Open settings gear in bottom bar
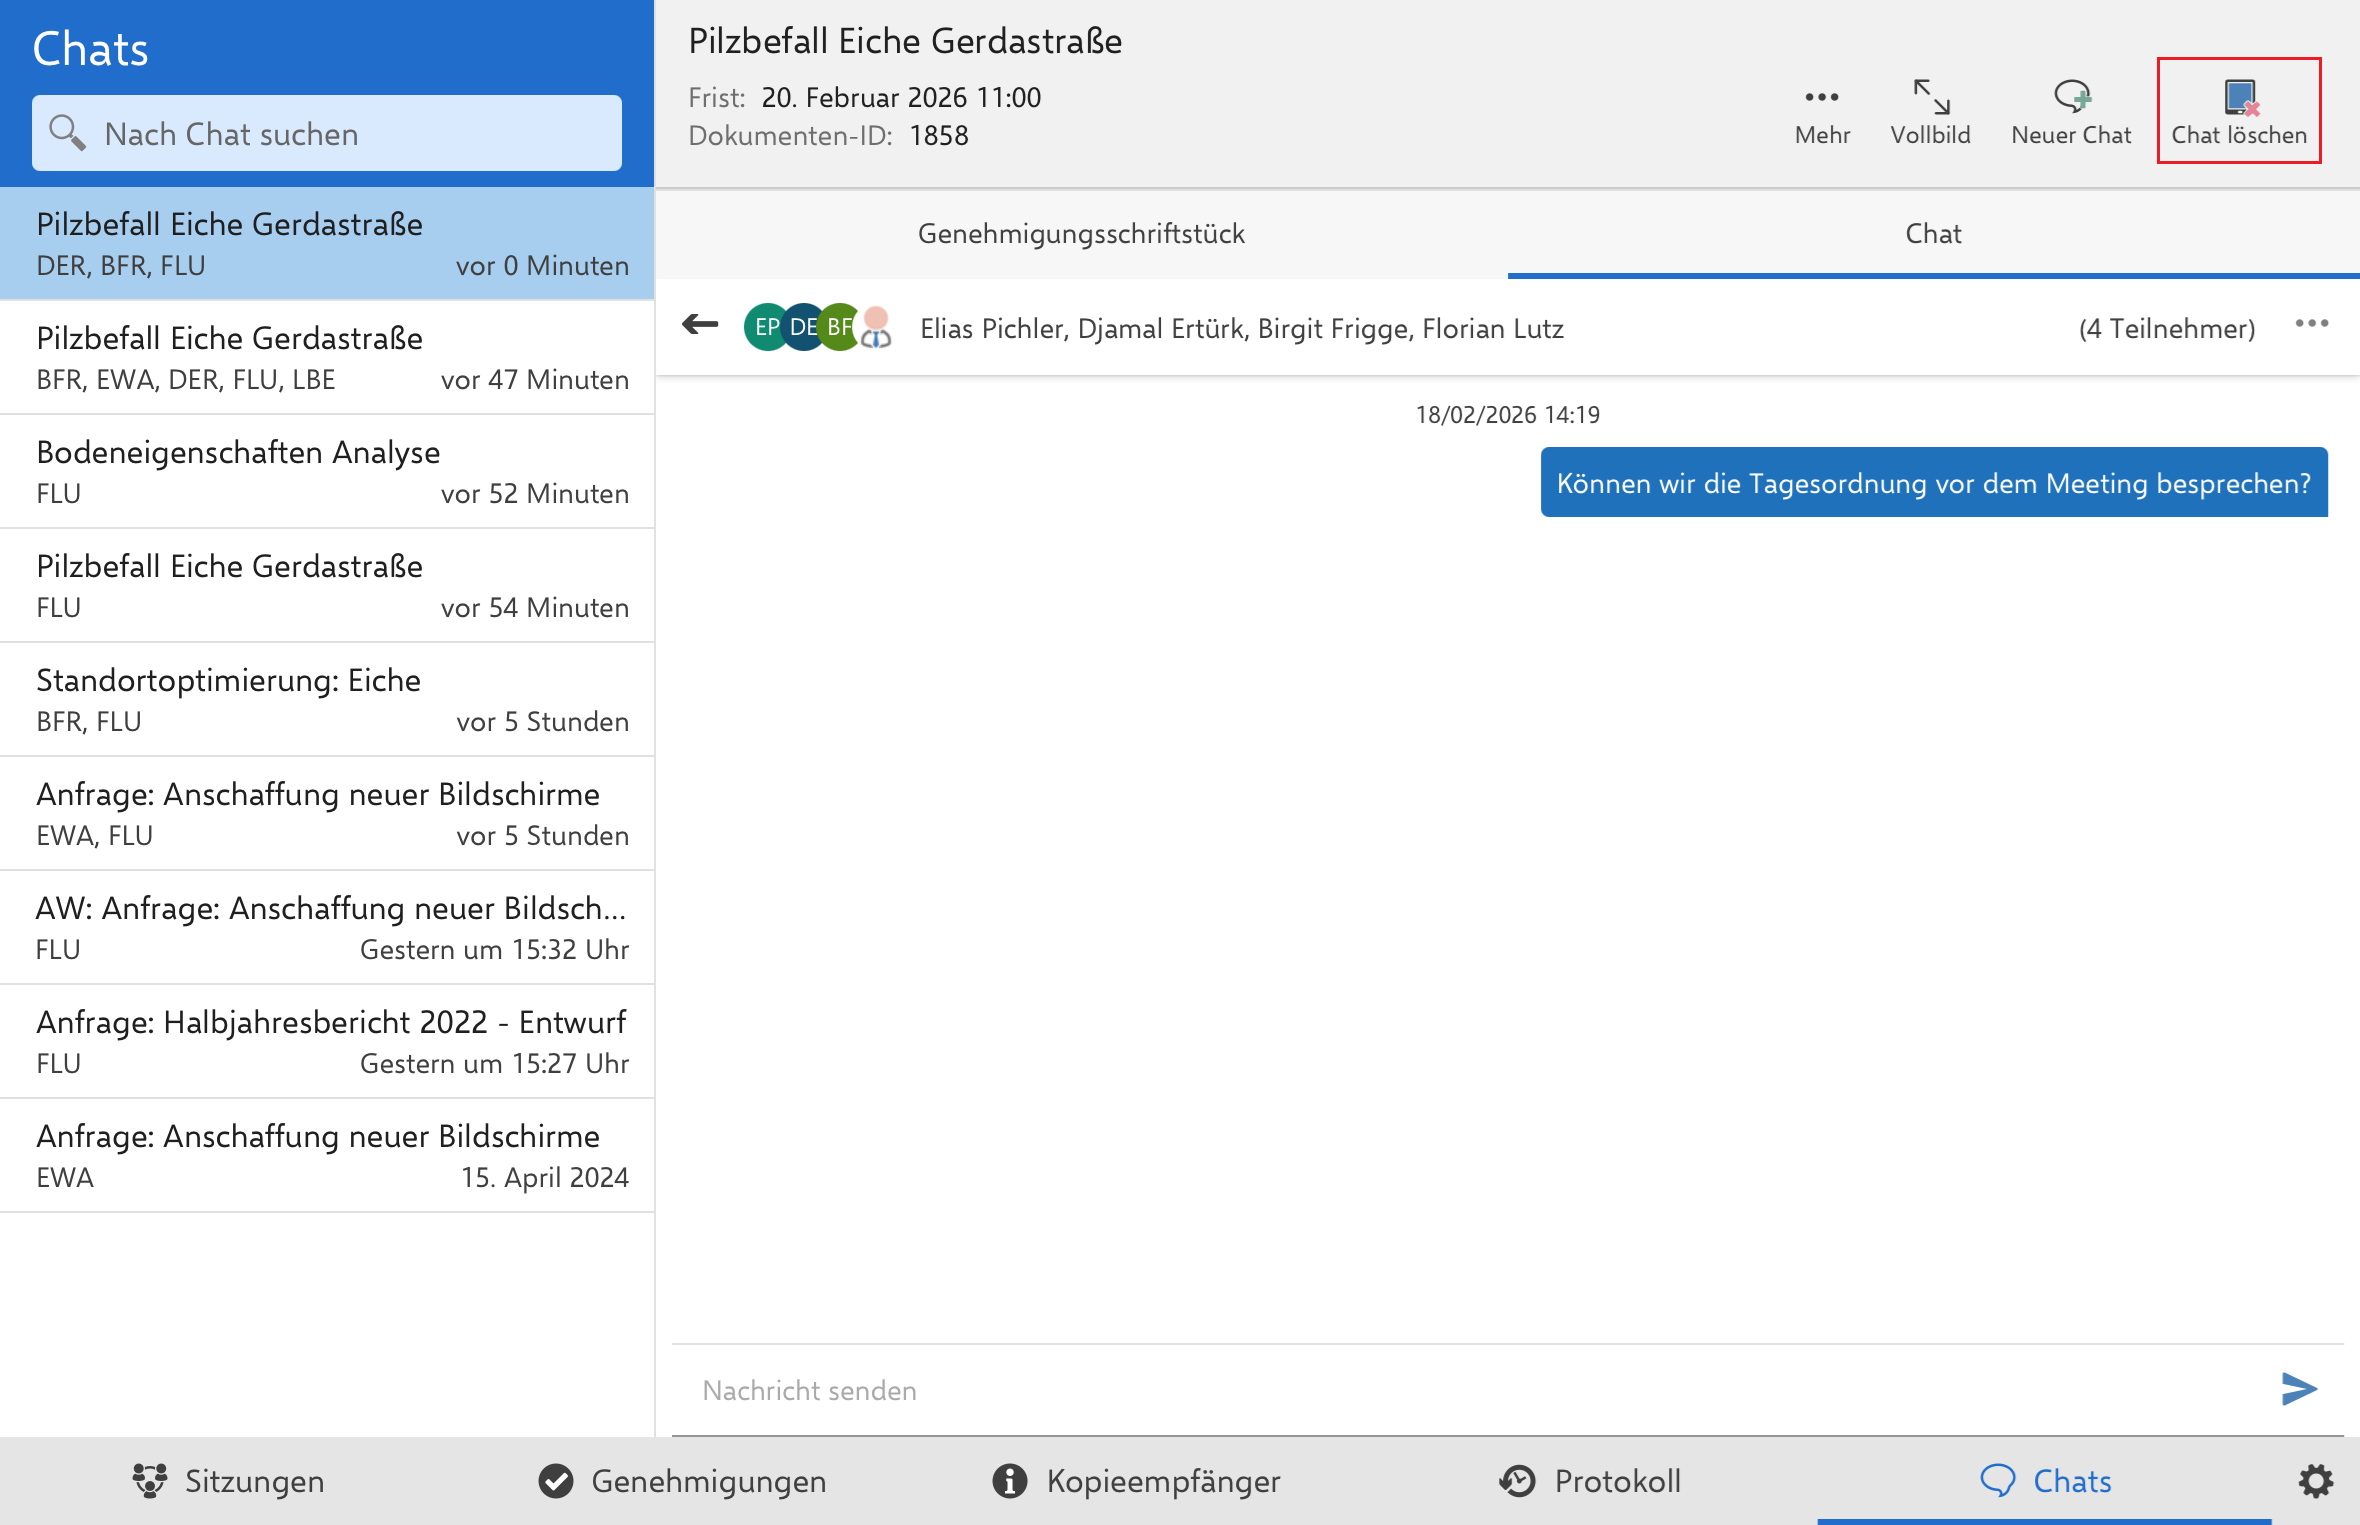Screen dimensions: 2360x1525 2316,1481
